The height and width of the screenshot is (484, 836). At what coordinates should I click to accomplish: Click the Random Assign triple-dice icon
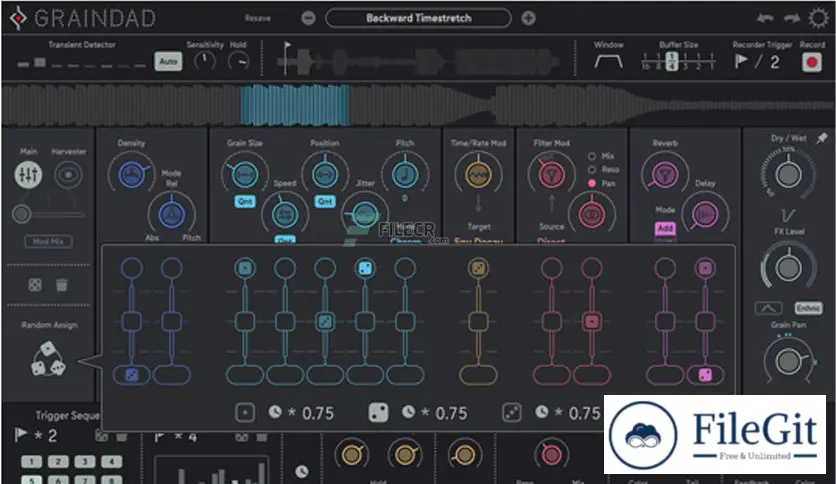tap(48, 359)
